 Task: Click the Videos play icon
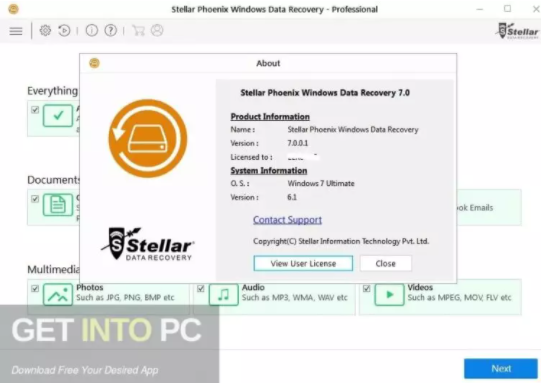[x=389, y=294]
